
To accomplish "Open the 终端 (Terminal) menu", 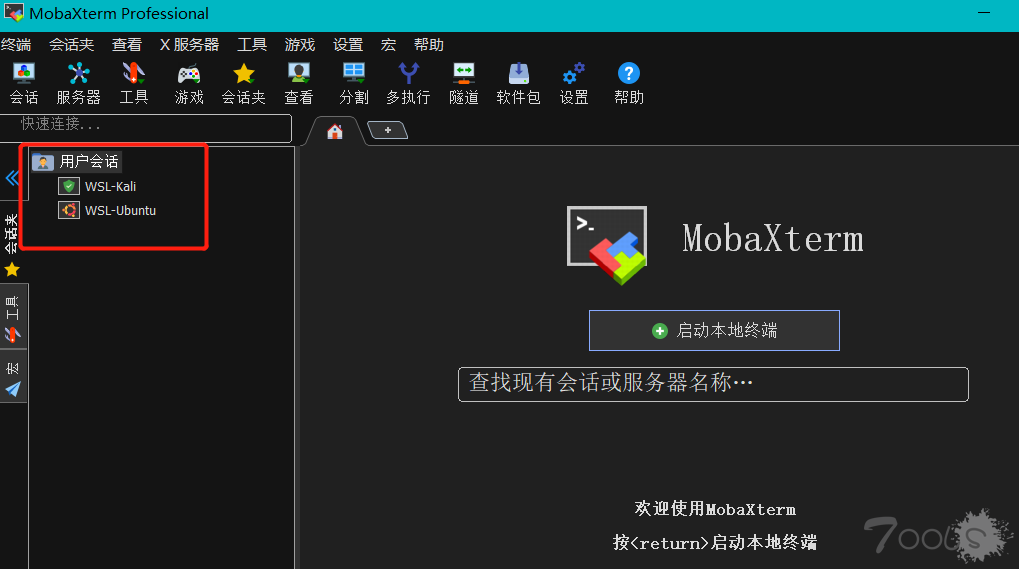I will pos(16,45).
